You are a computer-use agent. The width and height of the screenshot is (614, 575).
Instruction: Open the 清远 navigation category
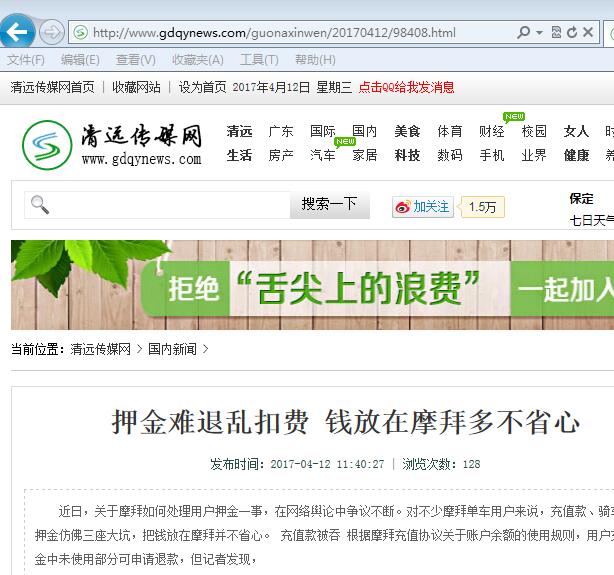[x=239, y=131]
